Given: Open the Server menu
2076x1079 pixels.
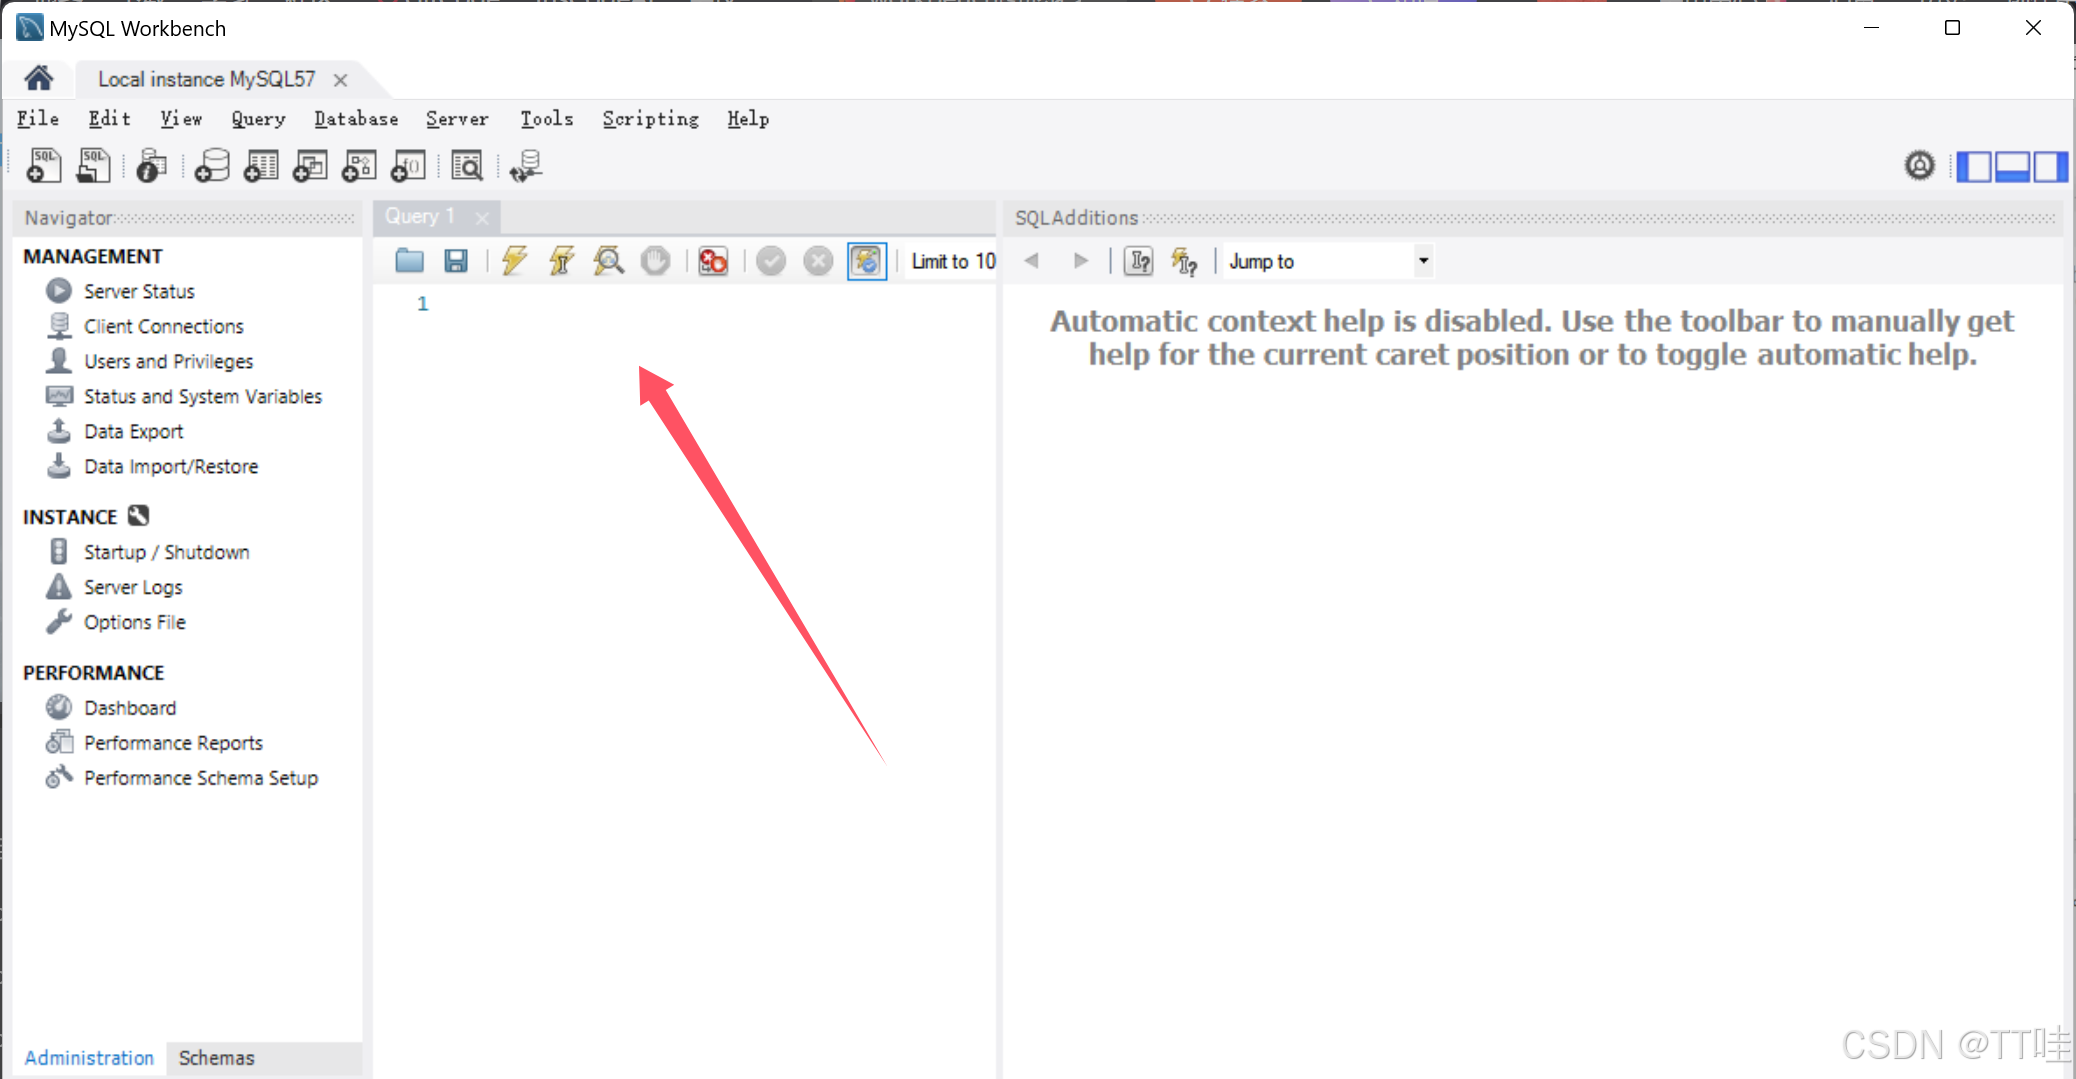Looking at the screenshot, I should click(457, 119).
